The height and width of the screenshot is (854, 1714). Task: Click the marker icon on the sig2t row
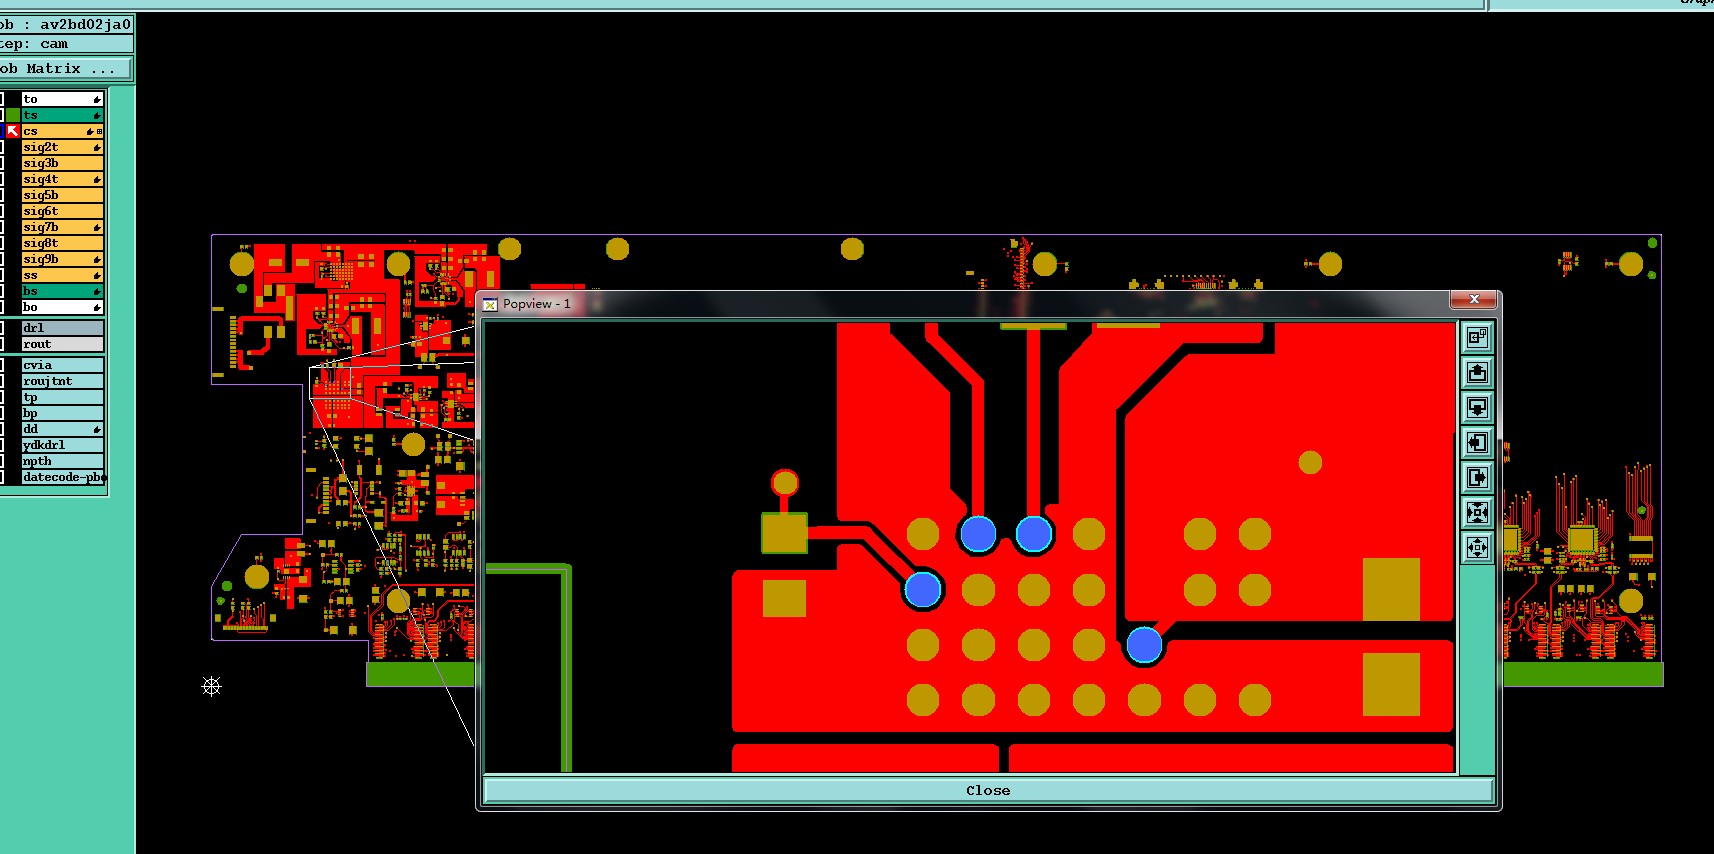click(97, 147)
